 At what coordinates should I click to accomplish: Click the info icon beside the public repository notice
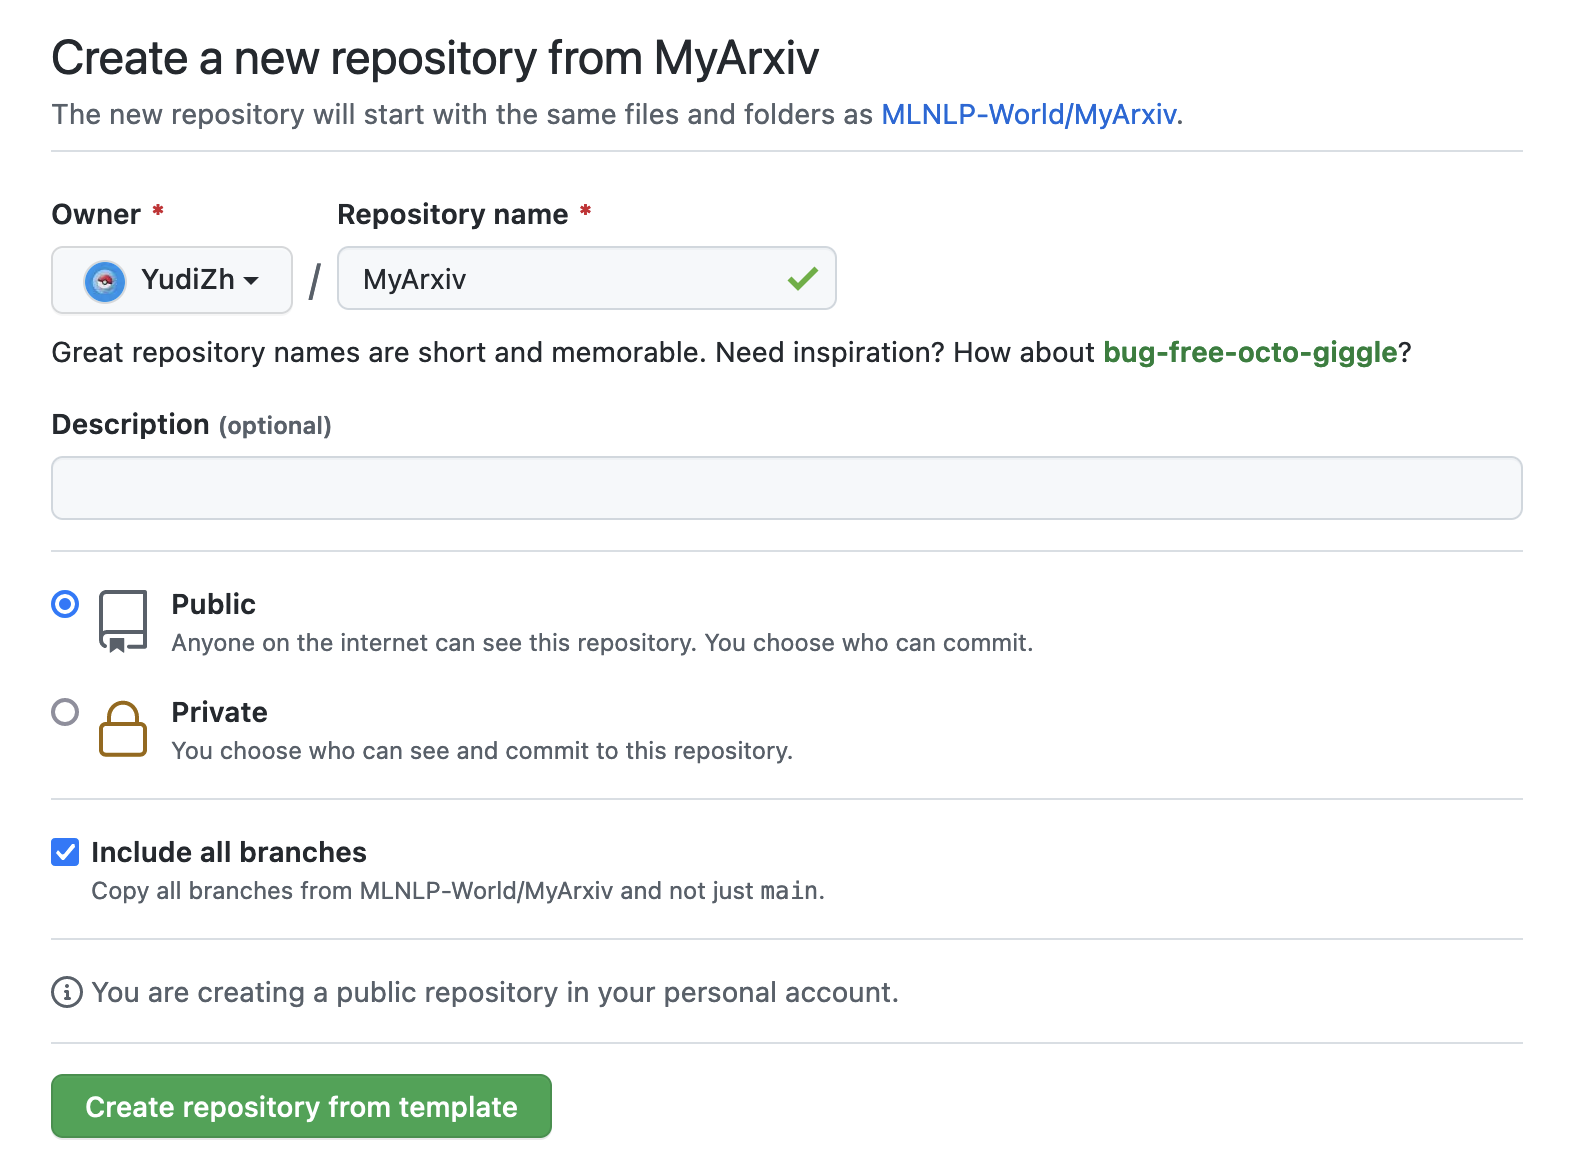pos(67,992)
